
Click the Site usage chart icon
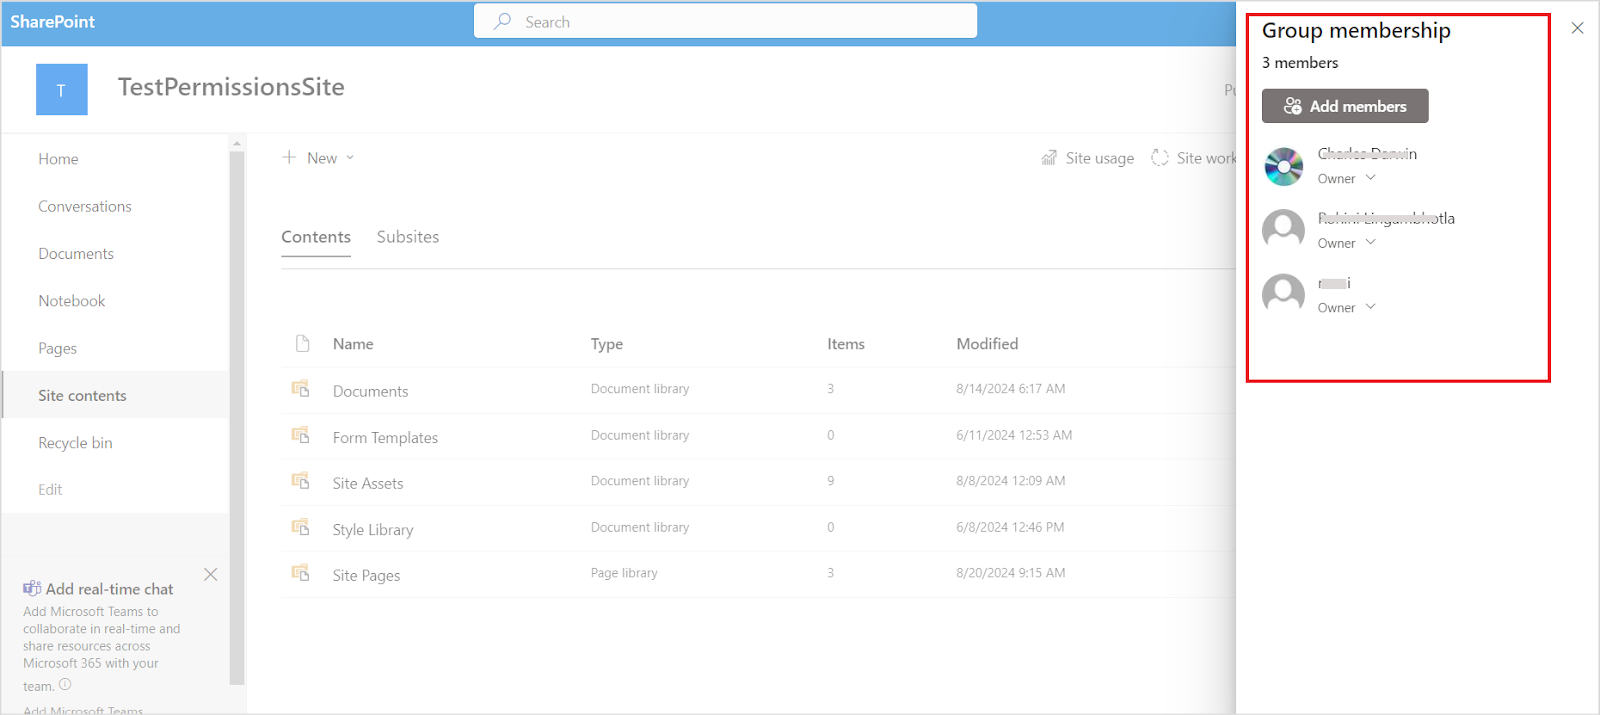(x=1049, y=158)
